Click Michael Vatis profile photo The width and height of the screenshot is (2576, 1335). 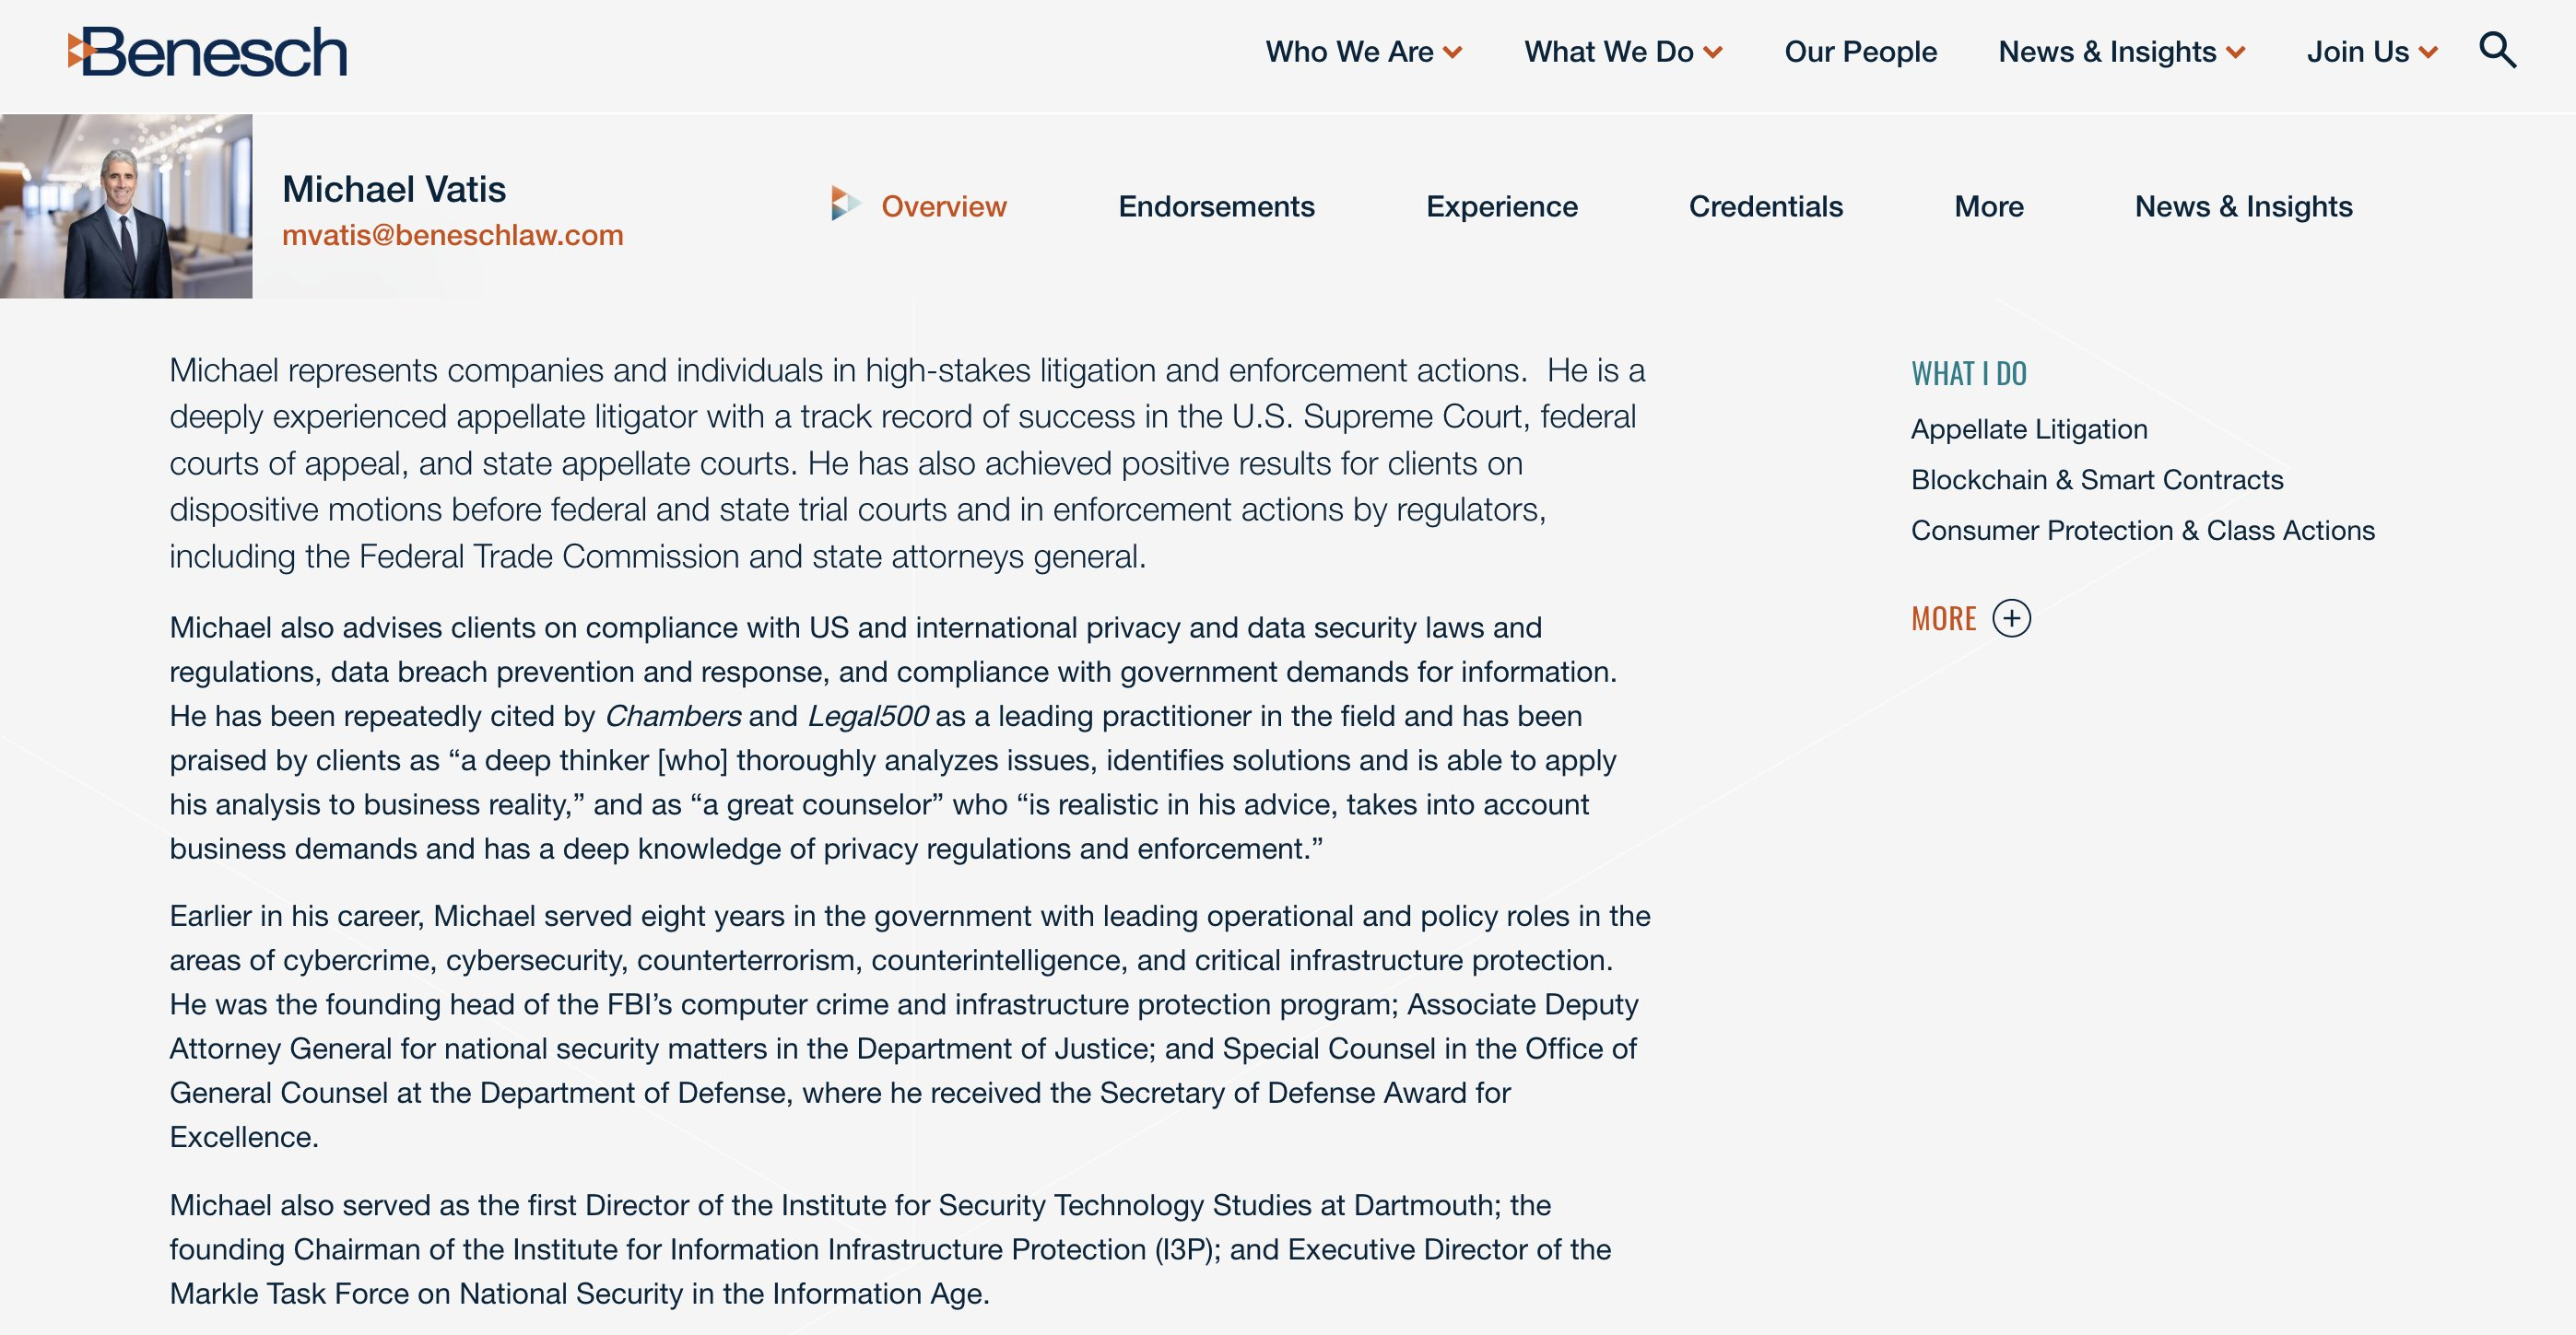coord(126,206)
